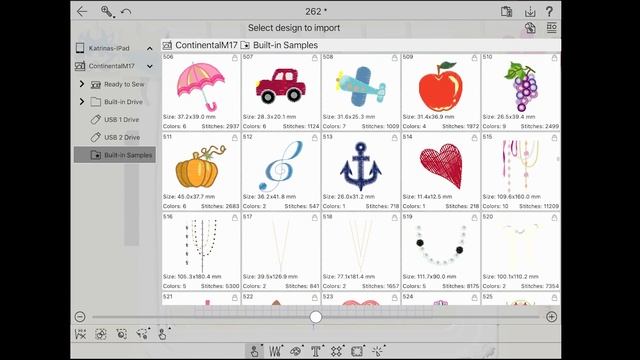Tap the lock icon on design 519

474,218
